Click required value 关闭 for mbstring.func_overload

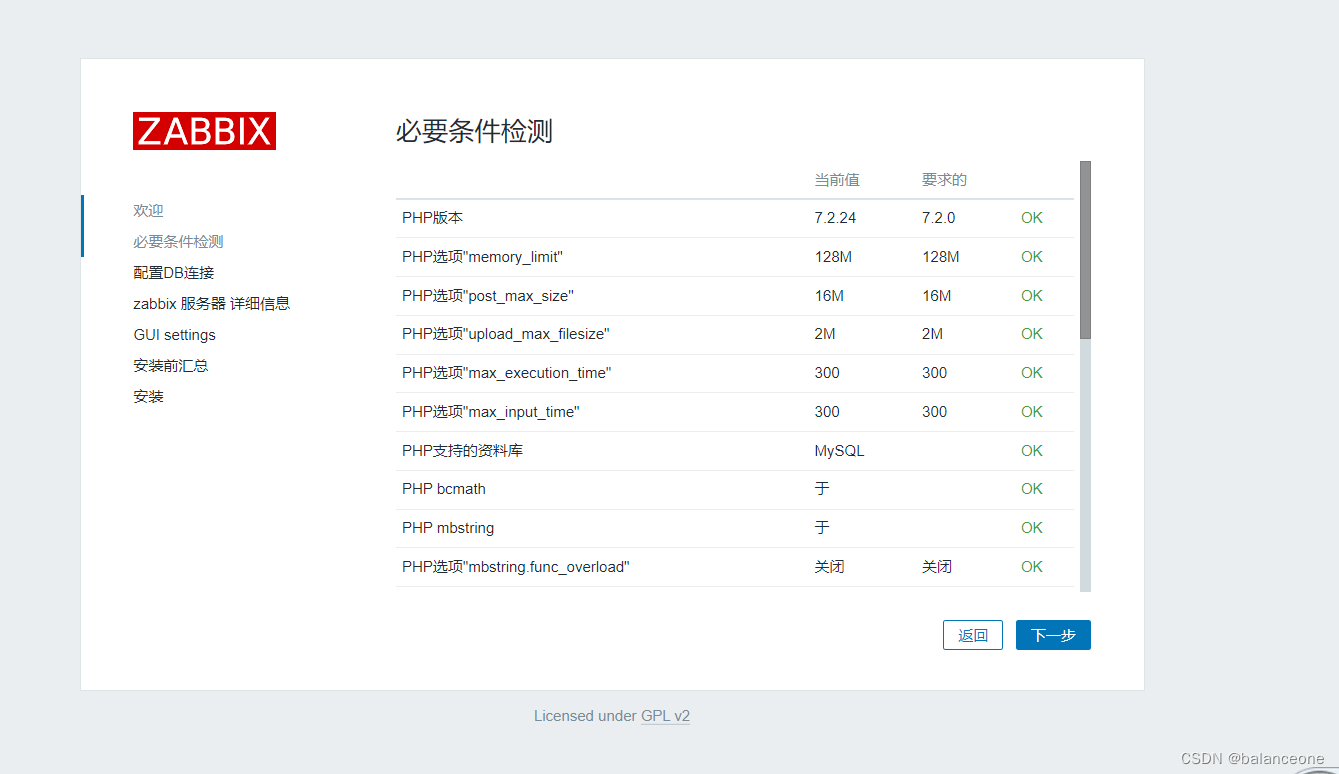[x=937, y=567]
